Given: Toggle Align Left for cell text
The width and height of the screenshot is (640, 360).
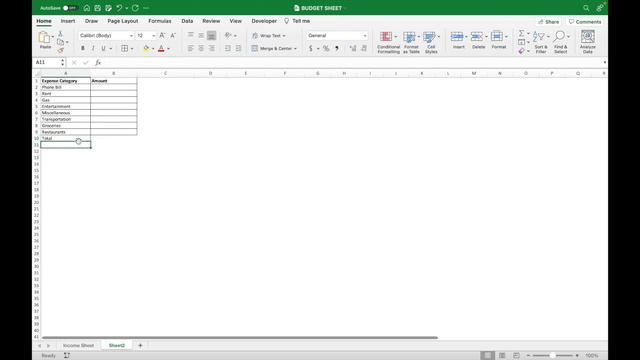Looking at the screenshot, I should tap(191, 49).
